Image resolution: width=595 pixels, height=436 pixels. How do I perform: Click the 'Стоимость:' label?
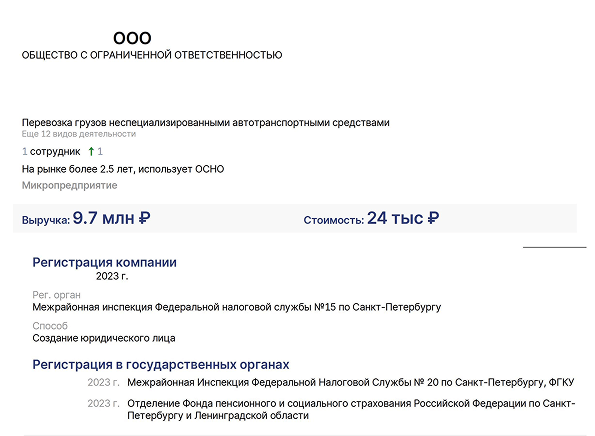click(334, 220)
